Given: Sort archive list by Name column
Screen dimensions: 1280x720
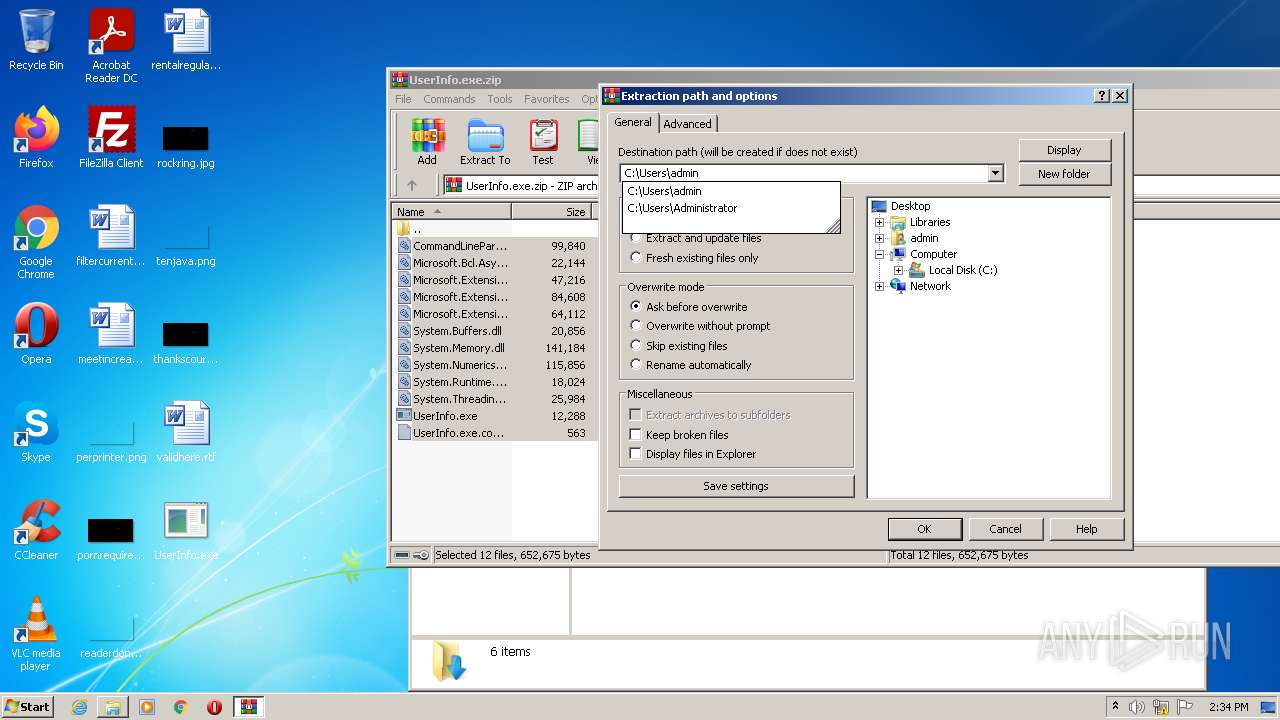Looking at the screenshot, I should 451,212.
